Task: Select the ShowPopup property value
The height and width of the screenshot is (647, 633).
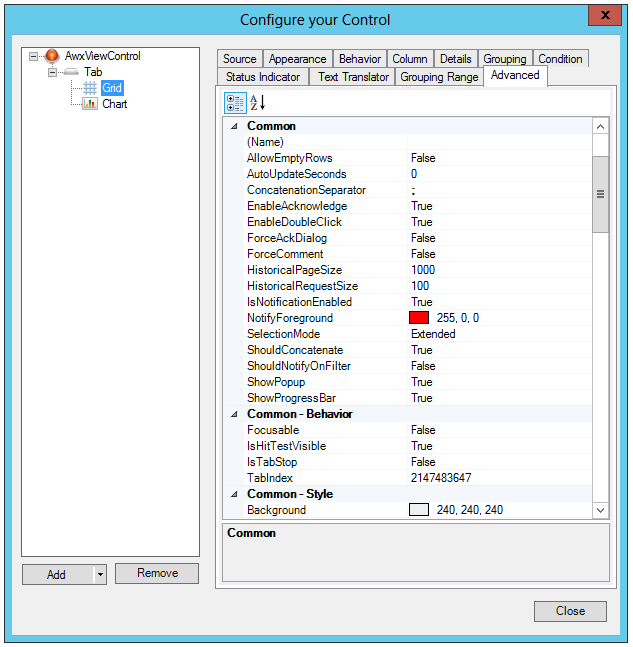Action: tap(500, 382)
